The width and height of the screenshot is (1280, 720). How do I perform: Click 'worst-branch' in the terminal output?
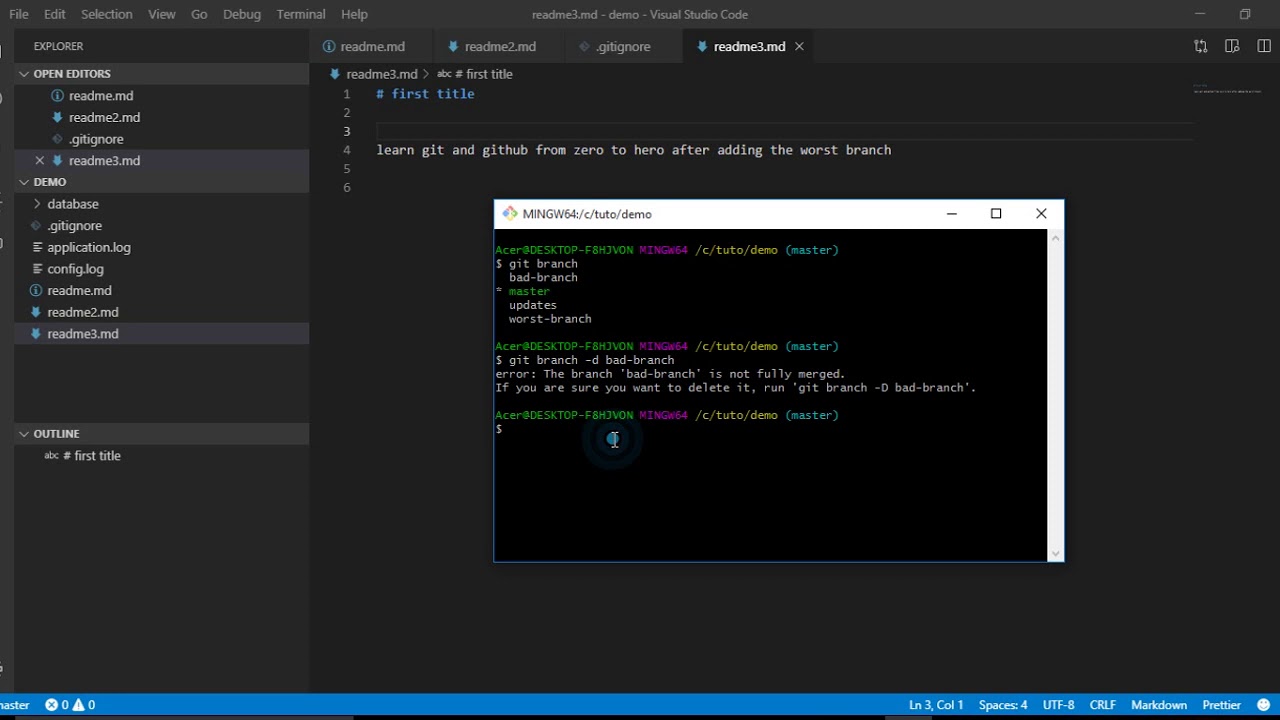(550, 319)
